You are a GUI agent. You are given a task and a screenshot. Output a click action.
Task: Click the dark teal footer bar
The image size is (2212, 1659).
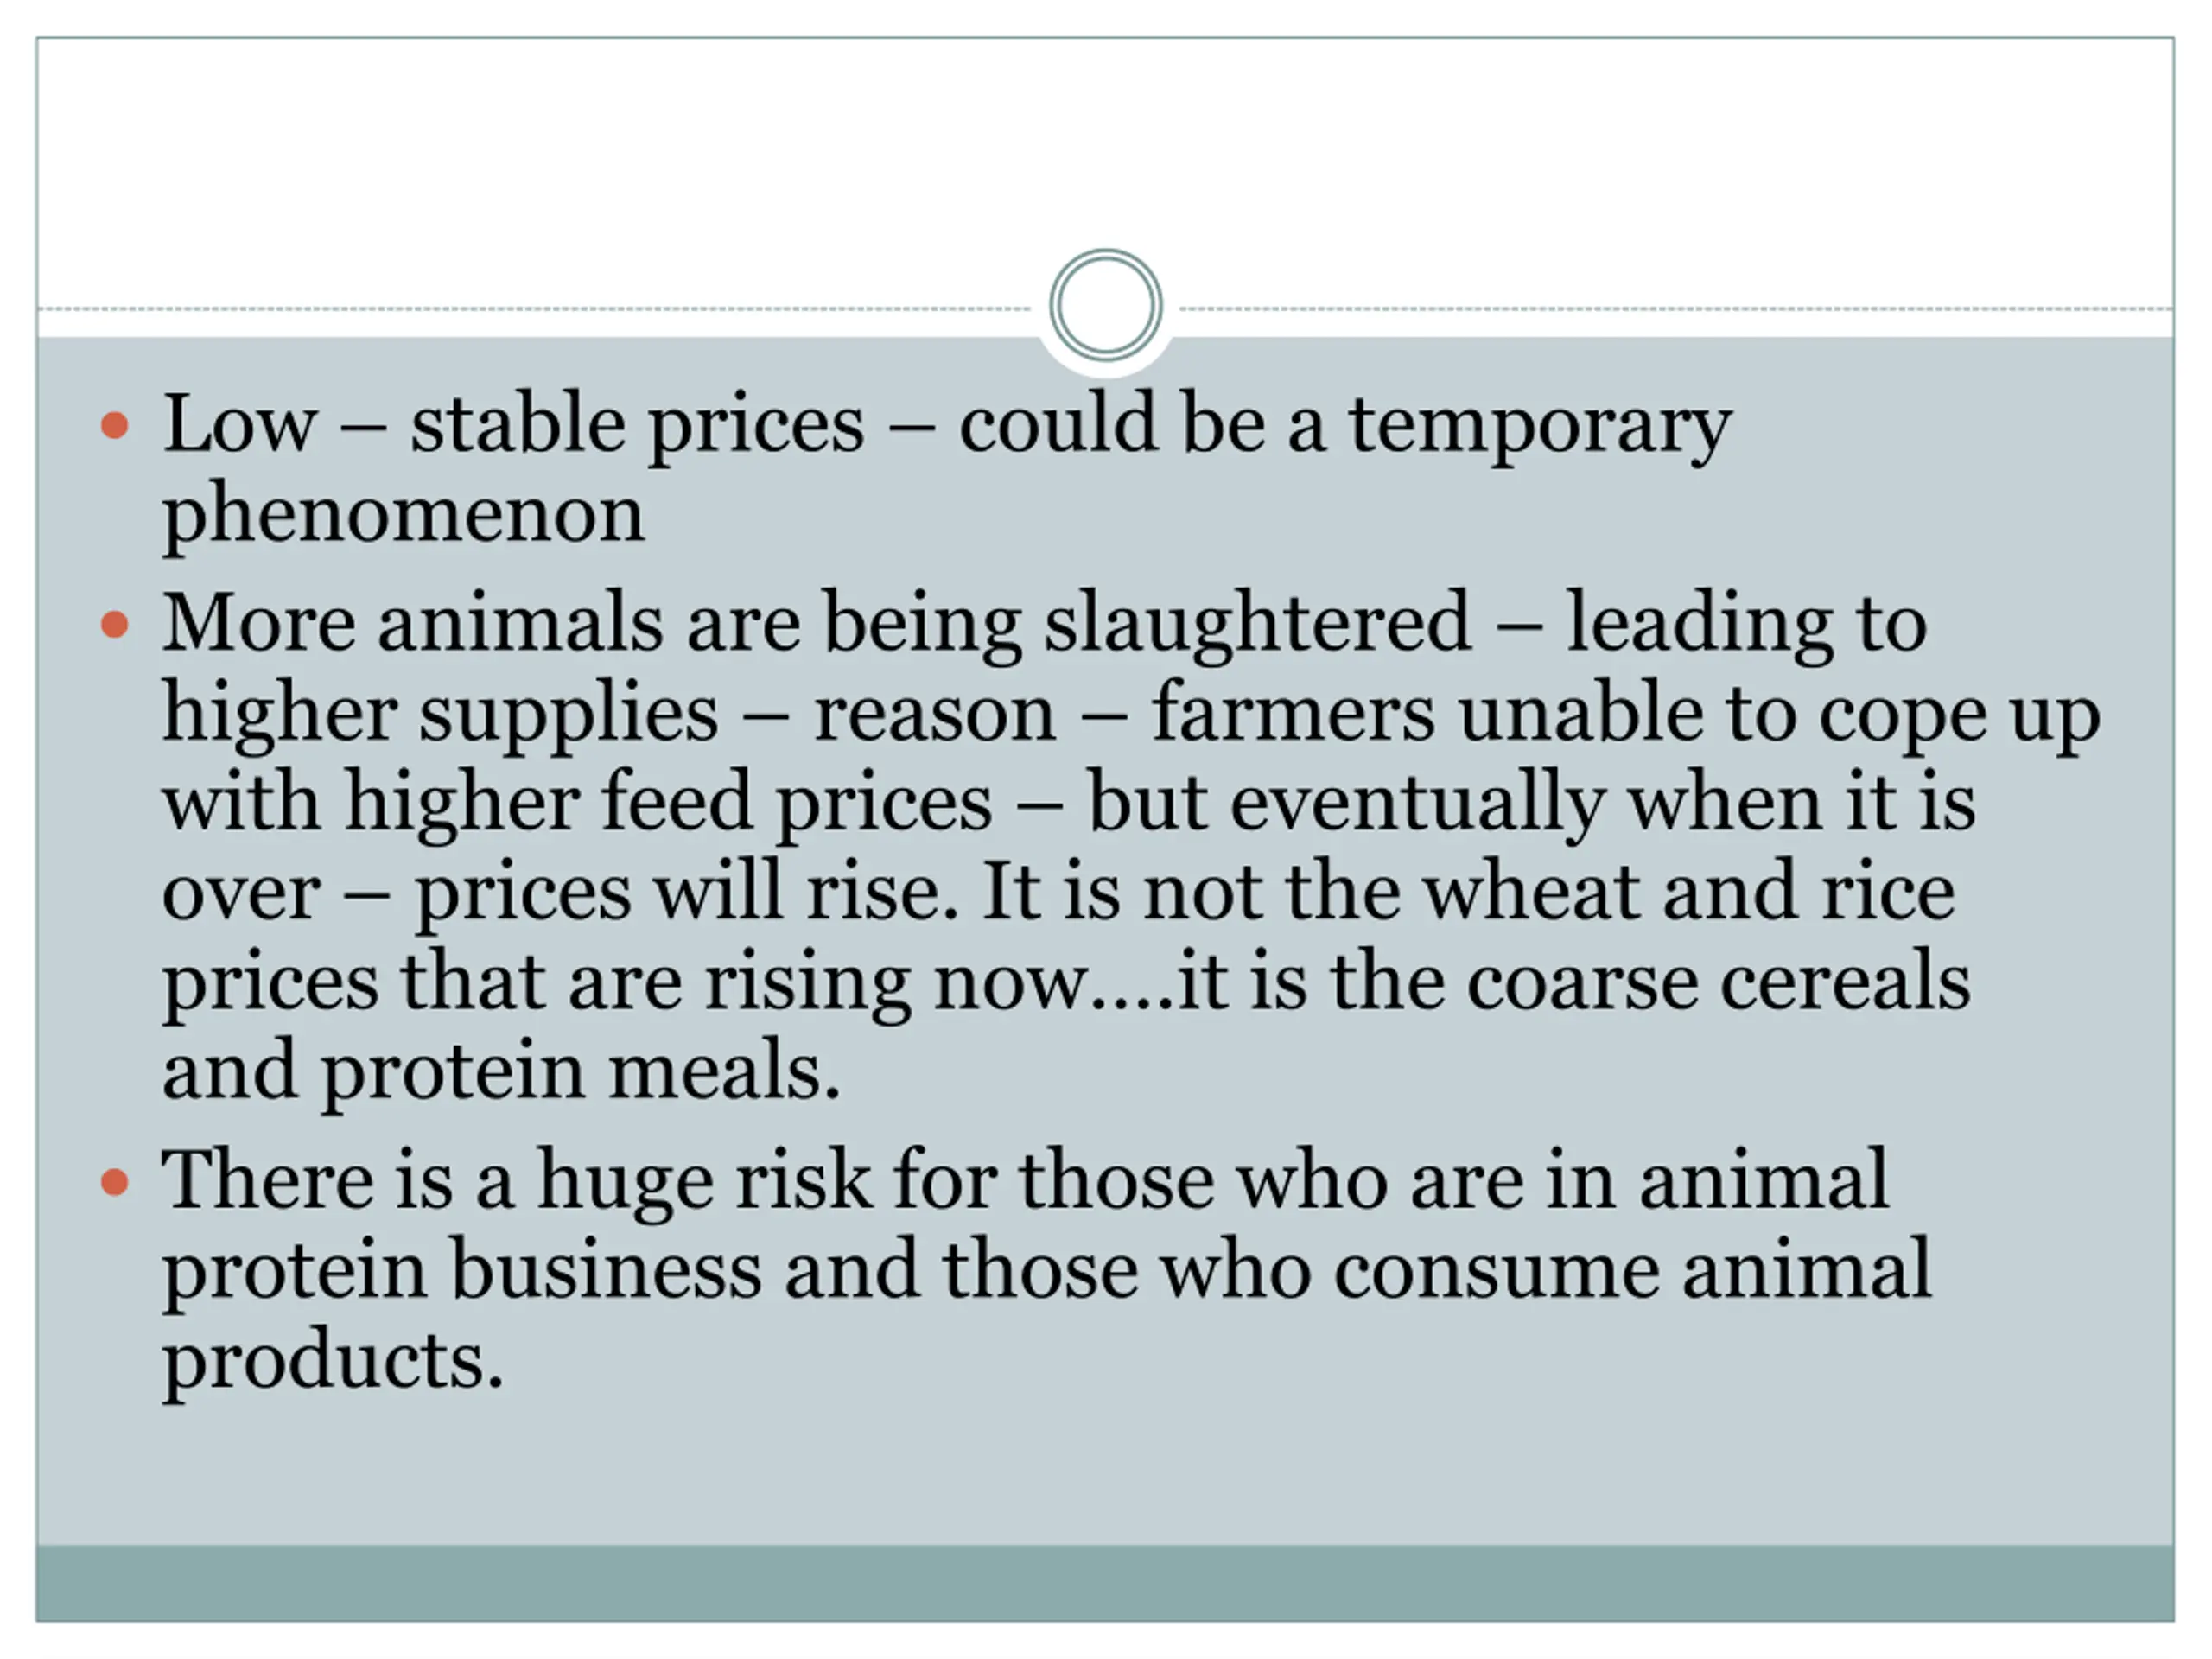coord(1105,1582)
